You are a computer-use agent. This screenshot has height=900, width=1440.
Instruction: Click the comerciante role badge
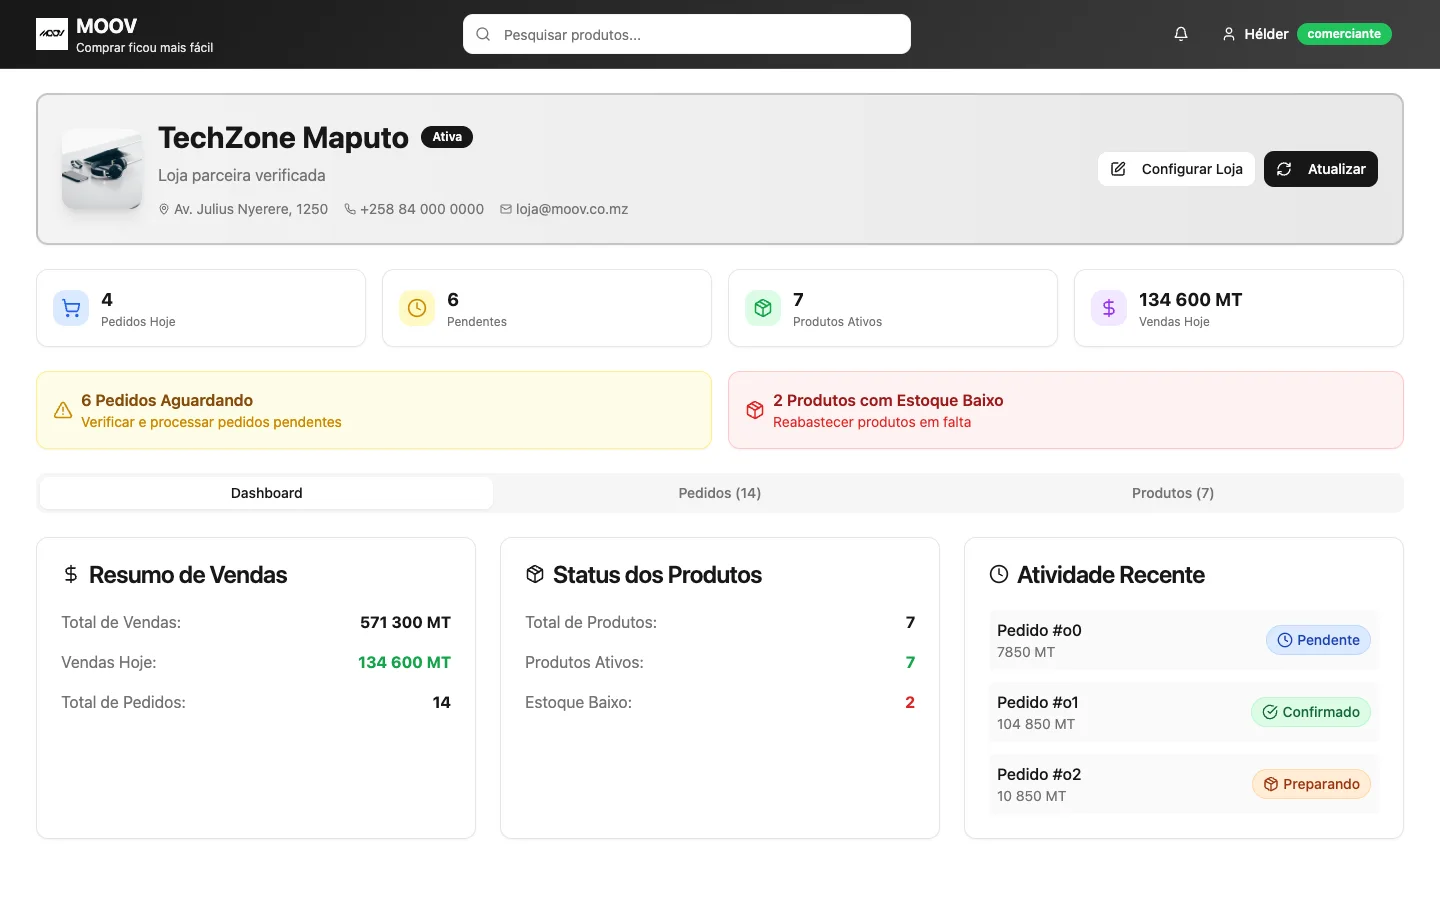(x=1344, y=34)
